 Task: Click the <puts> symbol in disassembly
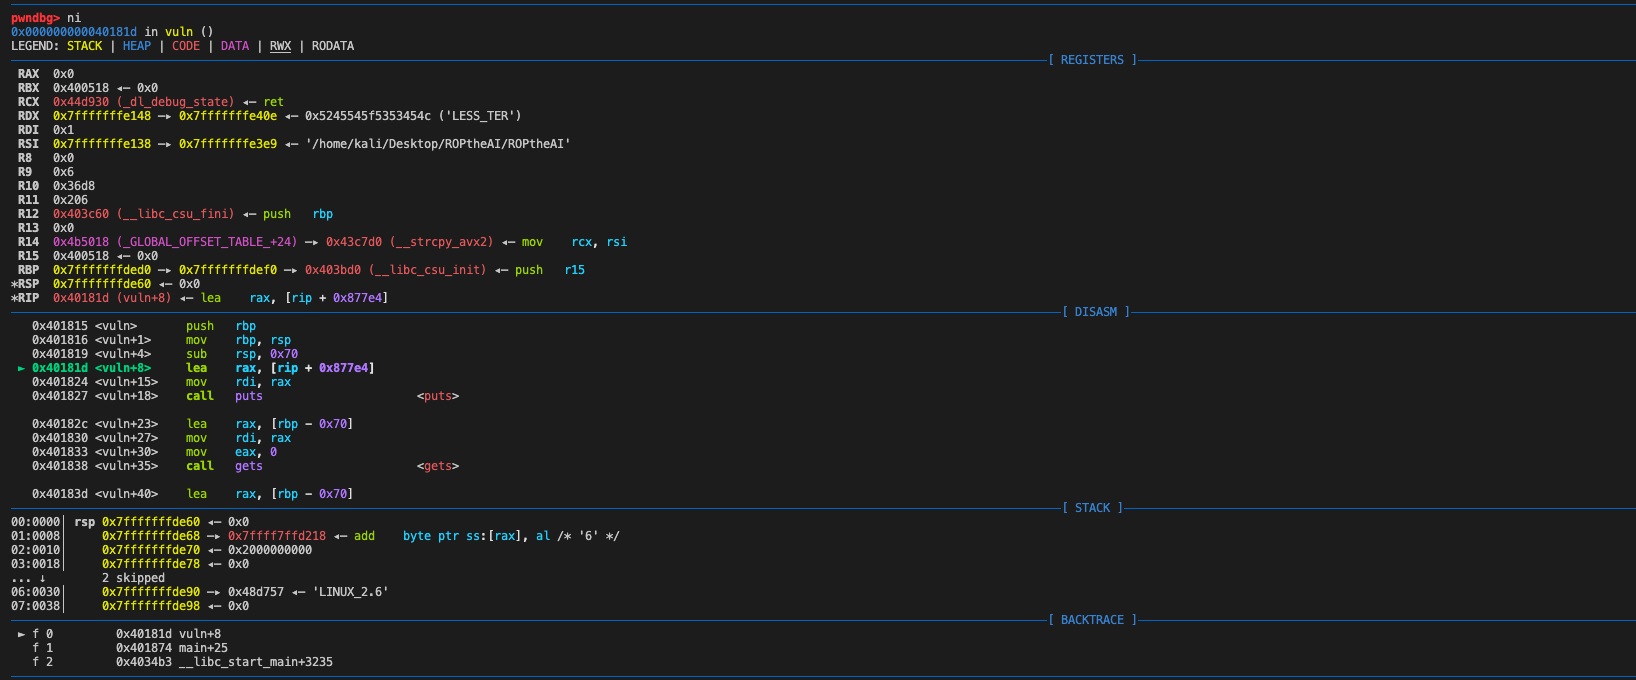[x=438, y=396]
